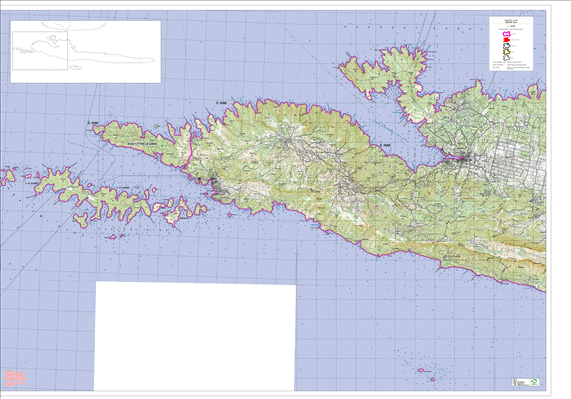
Task: Click the harbor town on the east bay
Action: coord(464,159)
